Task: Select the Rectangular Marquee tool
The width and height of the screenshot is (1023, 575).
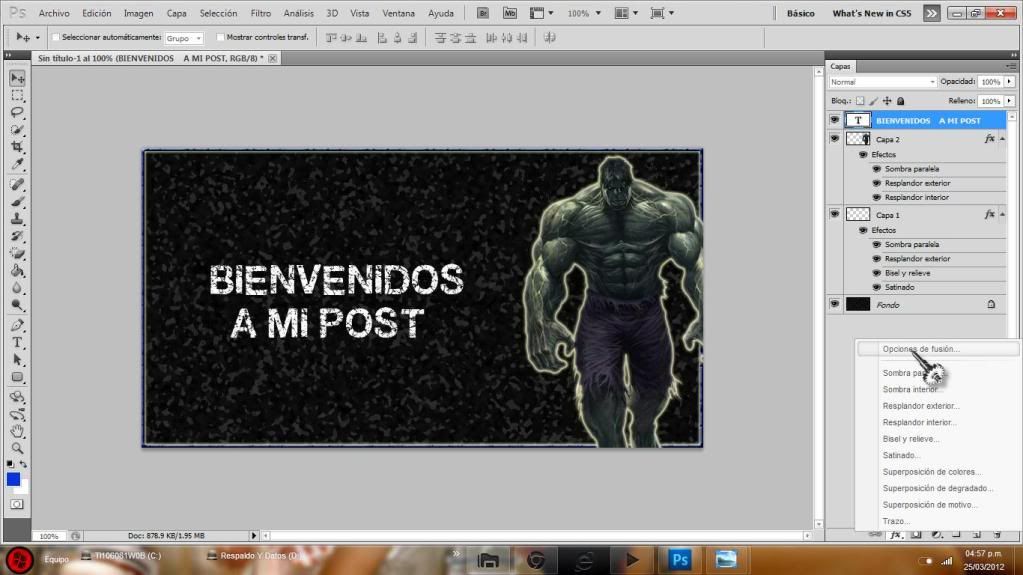Action: (18, 96)
